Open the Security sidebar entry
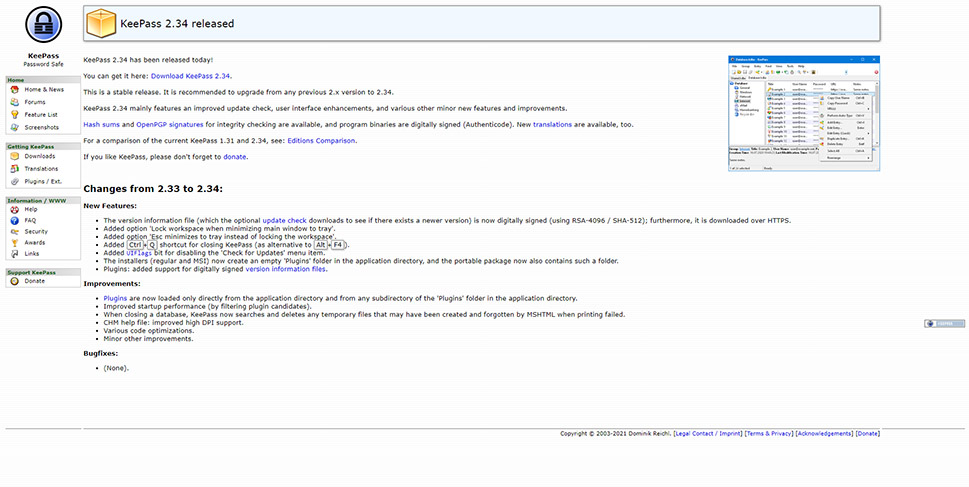The height and width of the screenshot is (487, 969). (36, 232)
